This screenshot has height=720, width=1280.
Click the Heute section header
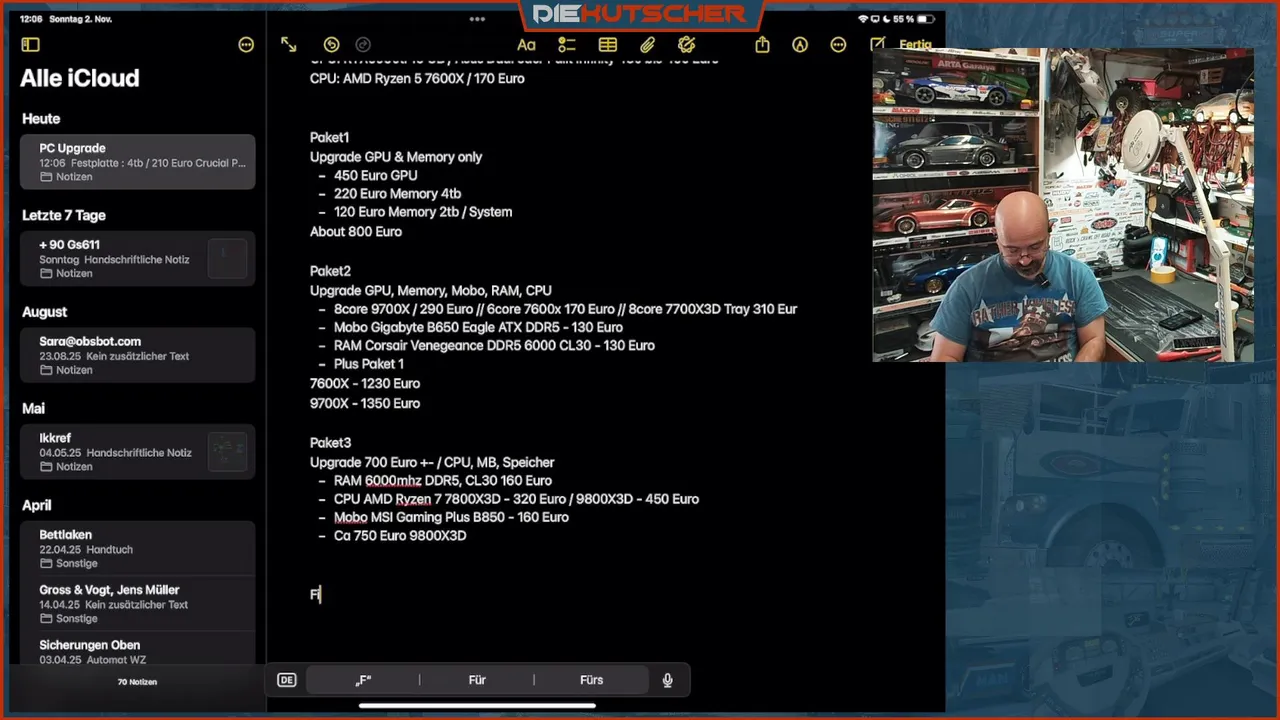coord(41,119)
